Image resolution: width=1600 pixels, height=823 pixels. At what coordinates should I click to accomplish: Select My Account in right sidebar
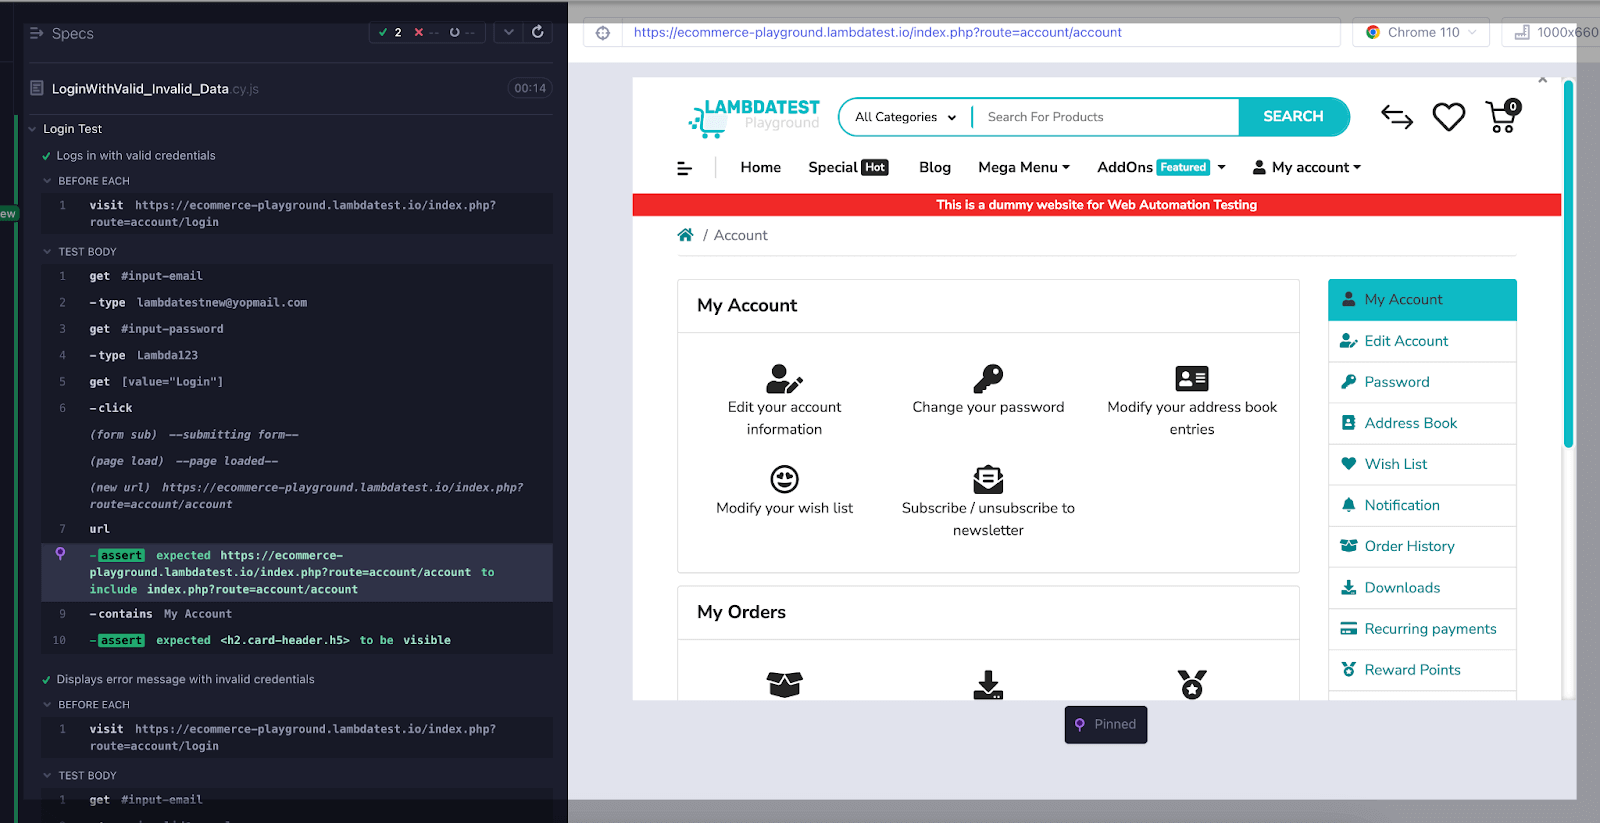coord(1422,299)
